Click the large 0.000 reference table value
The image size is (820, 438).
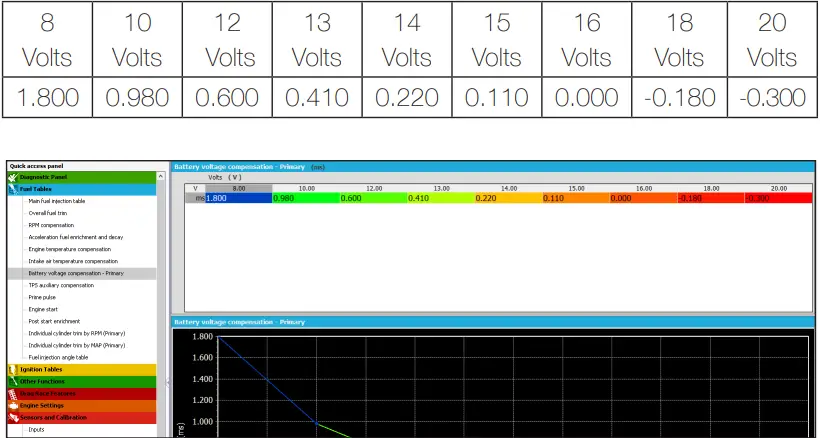point(587,98)
